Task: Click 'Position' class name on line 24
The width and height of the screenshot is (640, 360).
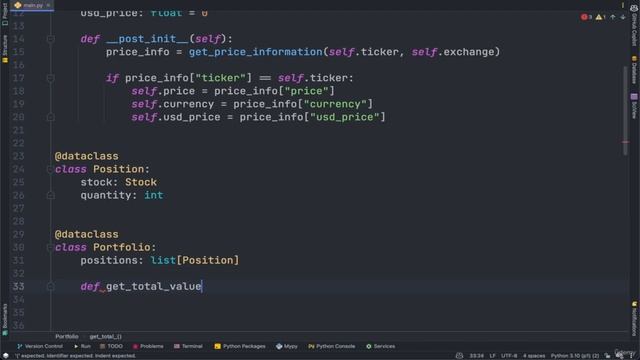Action: [118, 169]
